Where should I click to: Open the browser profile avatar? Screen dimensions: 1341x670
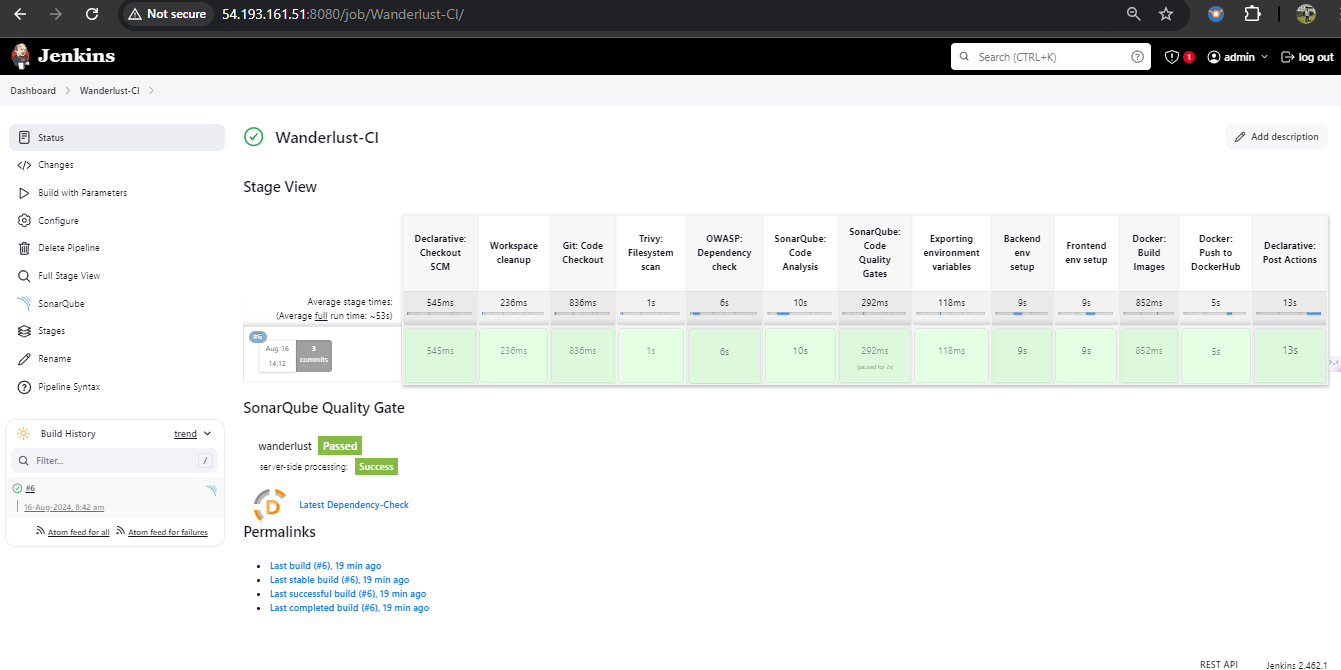click(x=1306, y=14)
